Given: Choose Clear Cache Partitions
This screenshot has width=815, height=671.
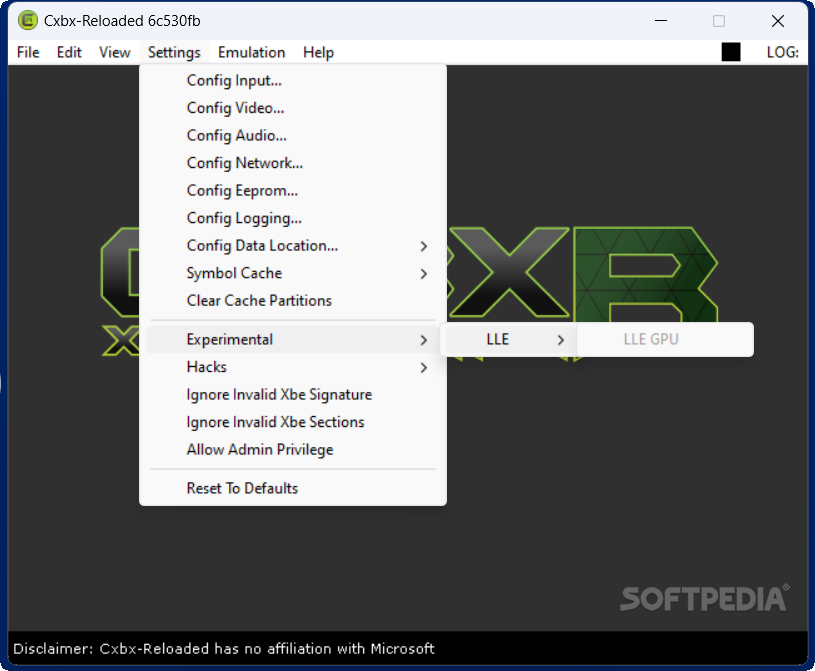Looking at the screenshot, I should pos(293,301).
